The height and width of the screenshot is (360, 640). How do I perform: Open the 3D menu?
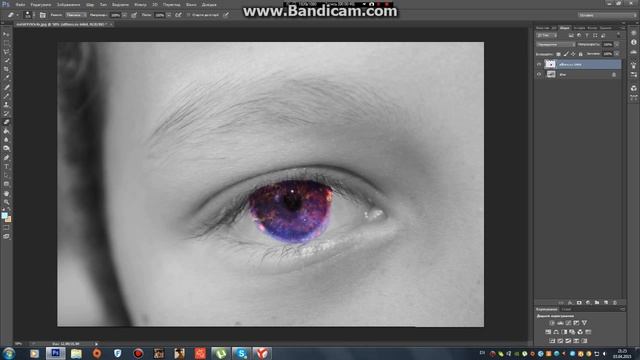pyautogui.click(x=155, y=5)
